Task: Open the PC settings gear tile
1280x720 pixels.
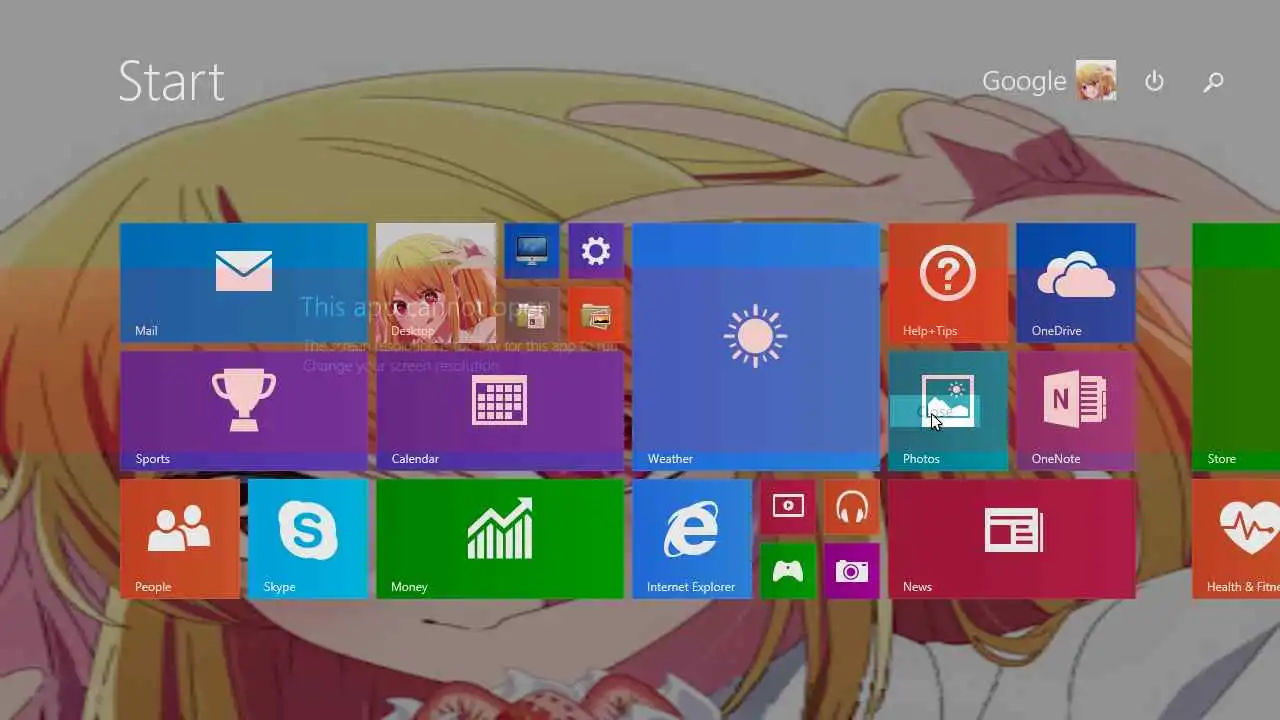Action: 596,251
